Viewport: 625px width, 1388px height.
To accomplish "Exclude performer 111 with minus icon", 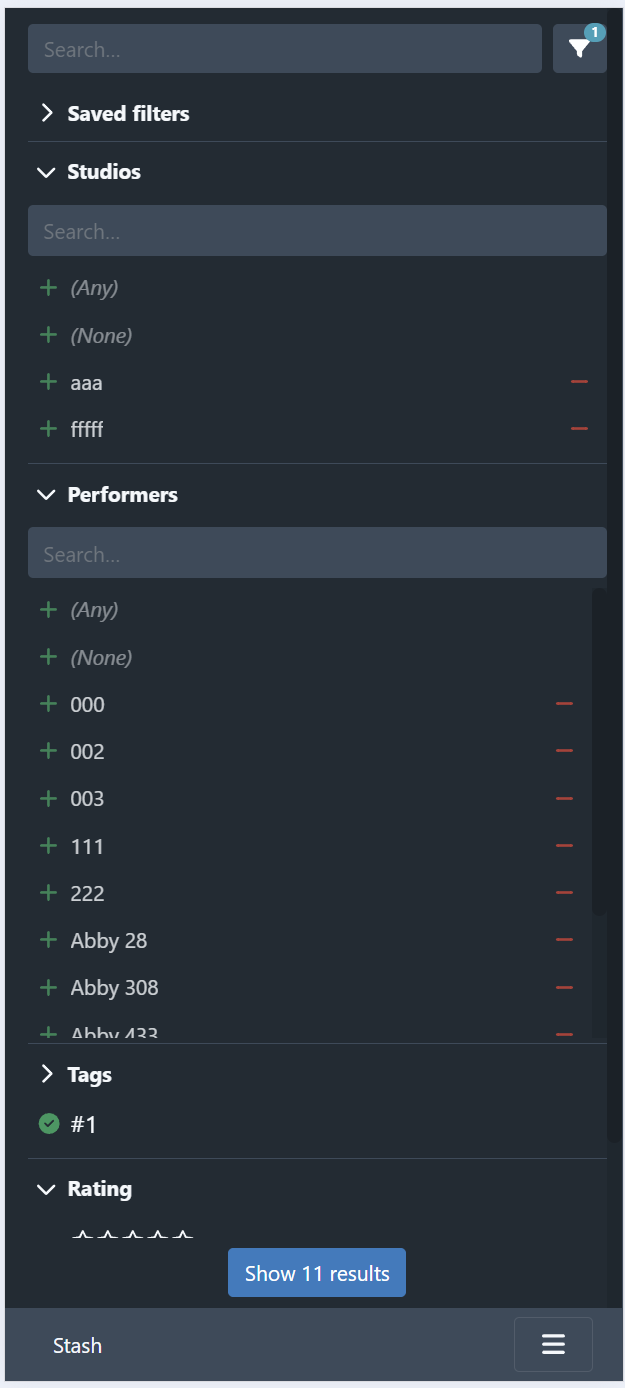I will click(564, 846).
